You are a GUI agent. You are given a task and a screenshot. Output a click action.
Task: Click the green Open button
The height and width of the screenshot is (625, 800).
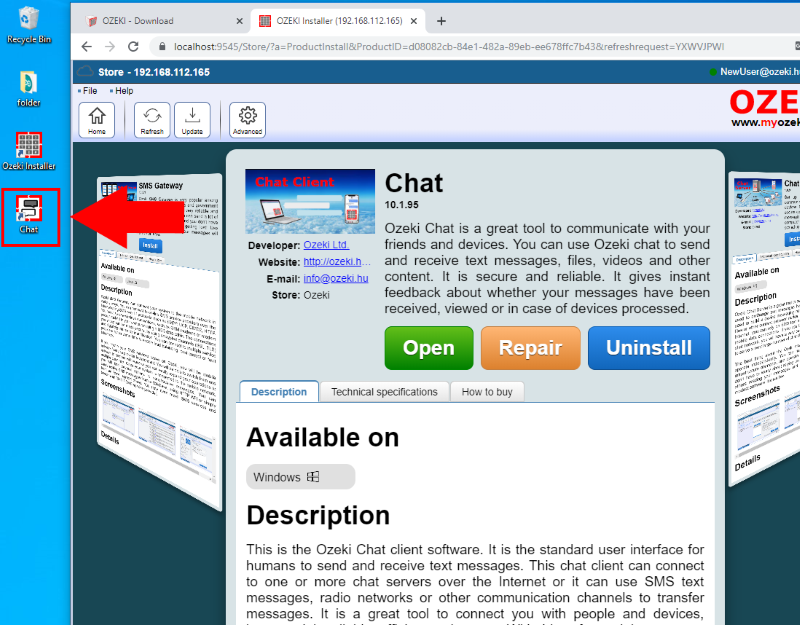(x=429, y=348)
